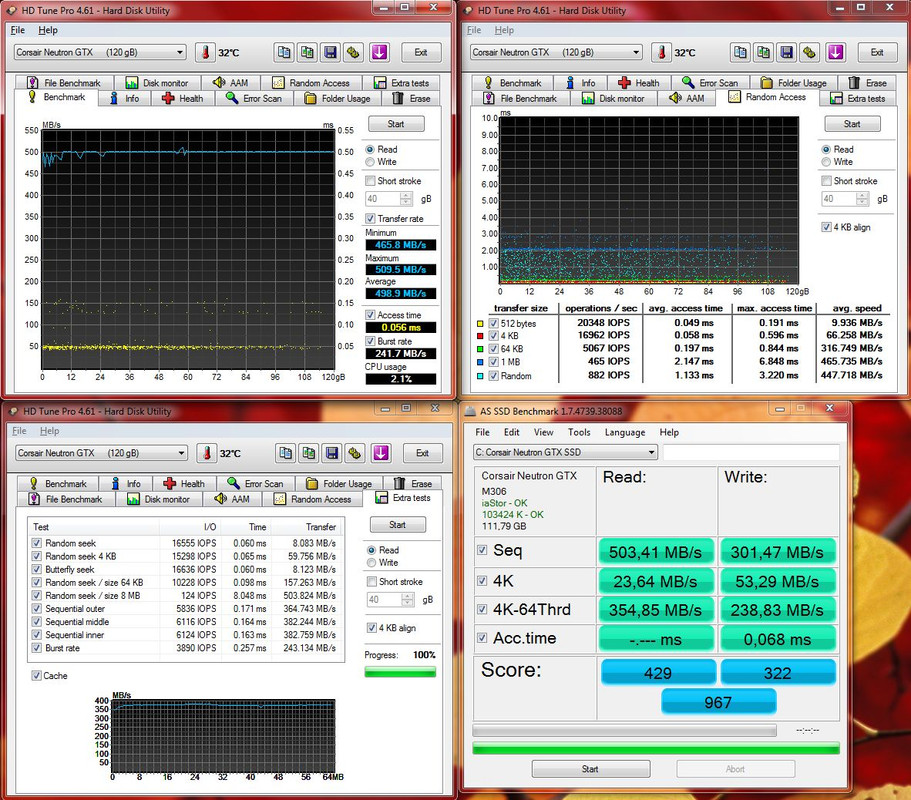Click thermometer temperature icon in top-left HD Tune window
Image resolution: width=911 pixels, height=800 pixels.
[x=205, y=52]
